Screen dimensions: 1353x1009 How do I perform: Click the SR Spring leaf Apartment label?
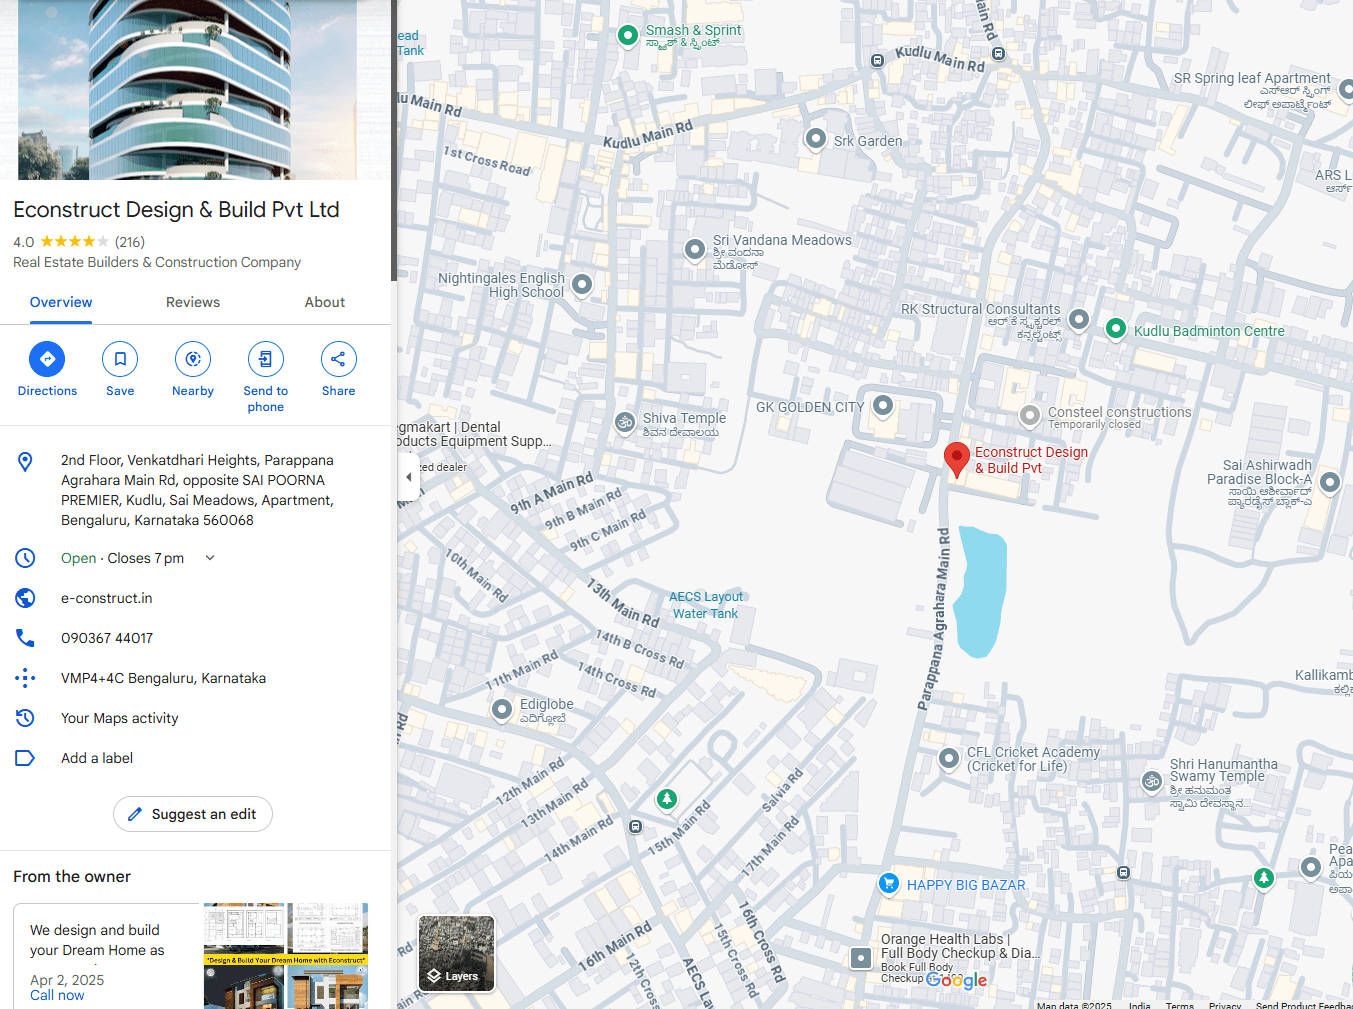(1252, 78)
